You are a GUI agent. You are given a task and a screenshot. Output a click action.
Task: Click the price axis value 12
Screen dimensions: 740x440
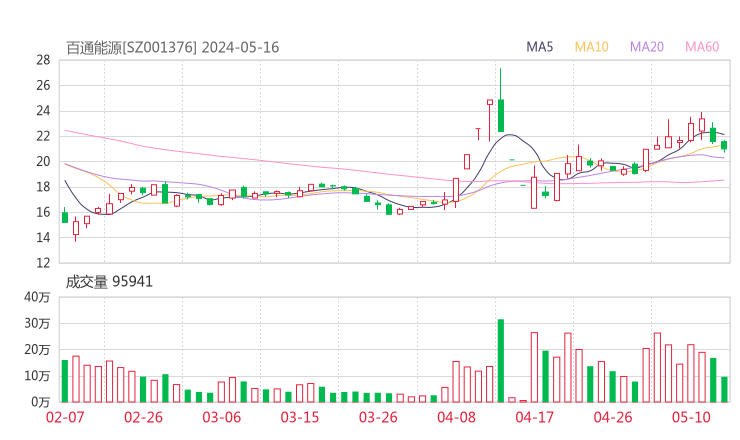point(43,263)
